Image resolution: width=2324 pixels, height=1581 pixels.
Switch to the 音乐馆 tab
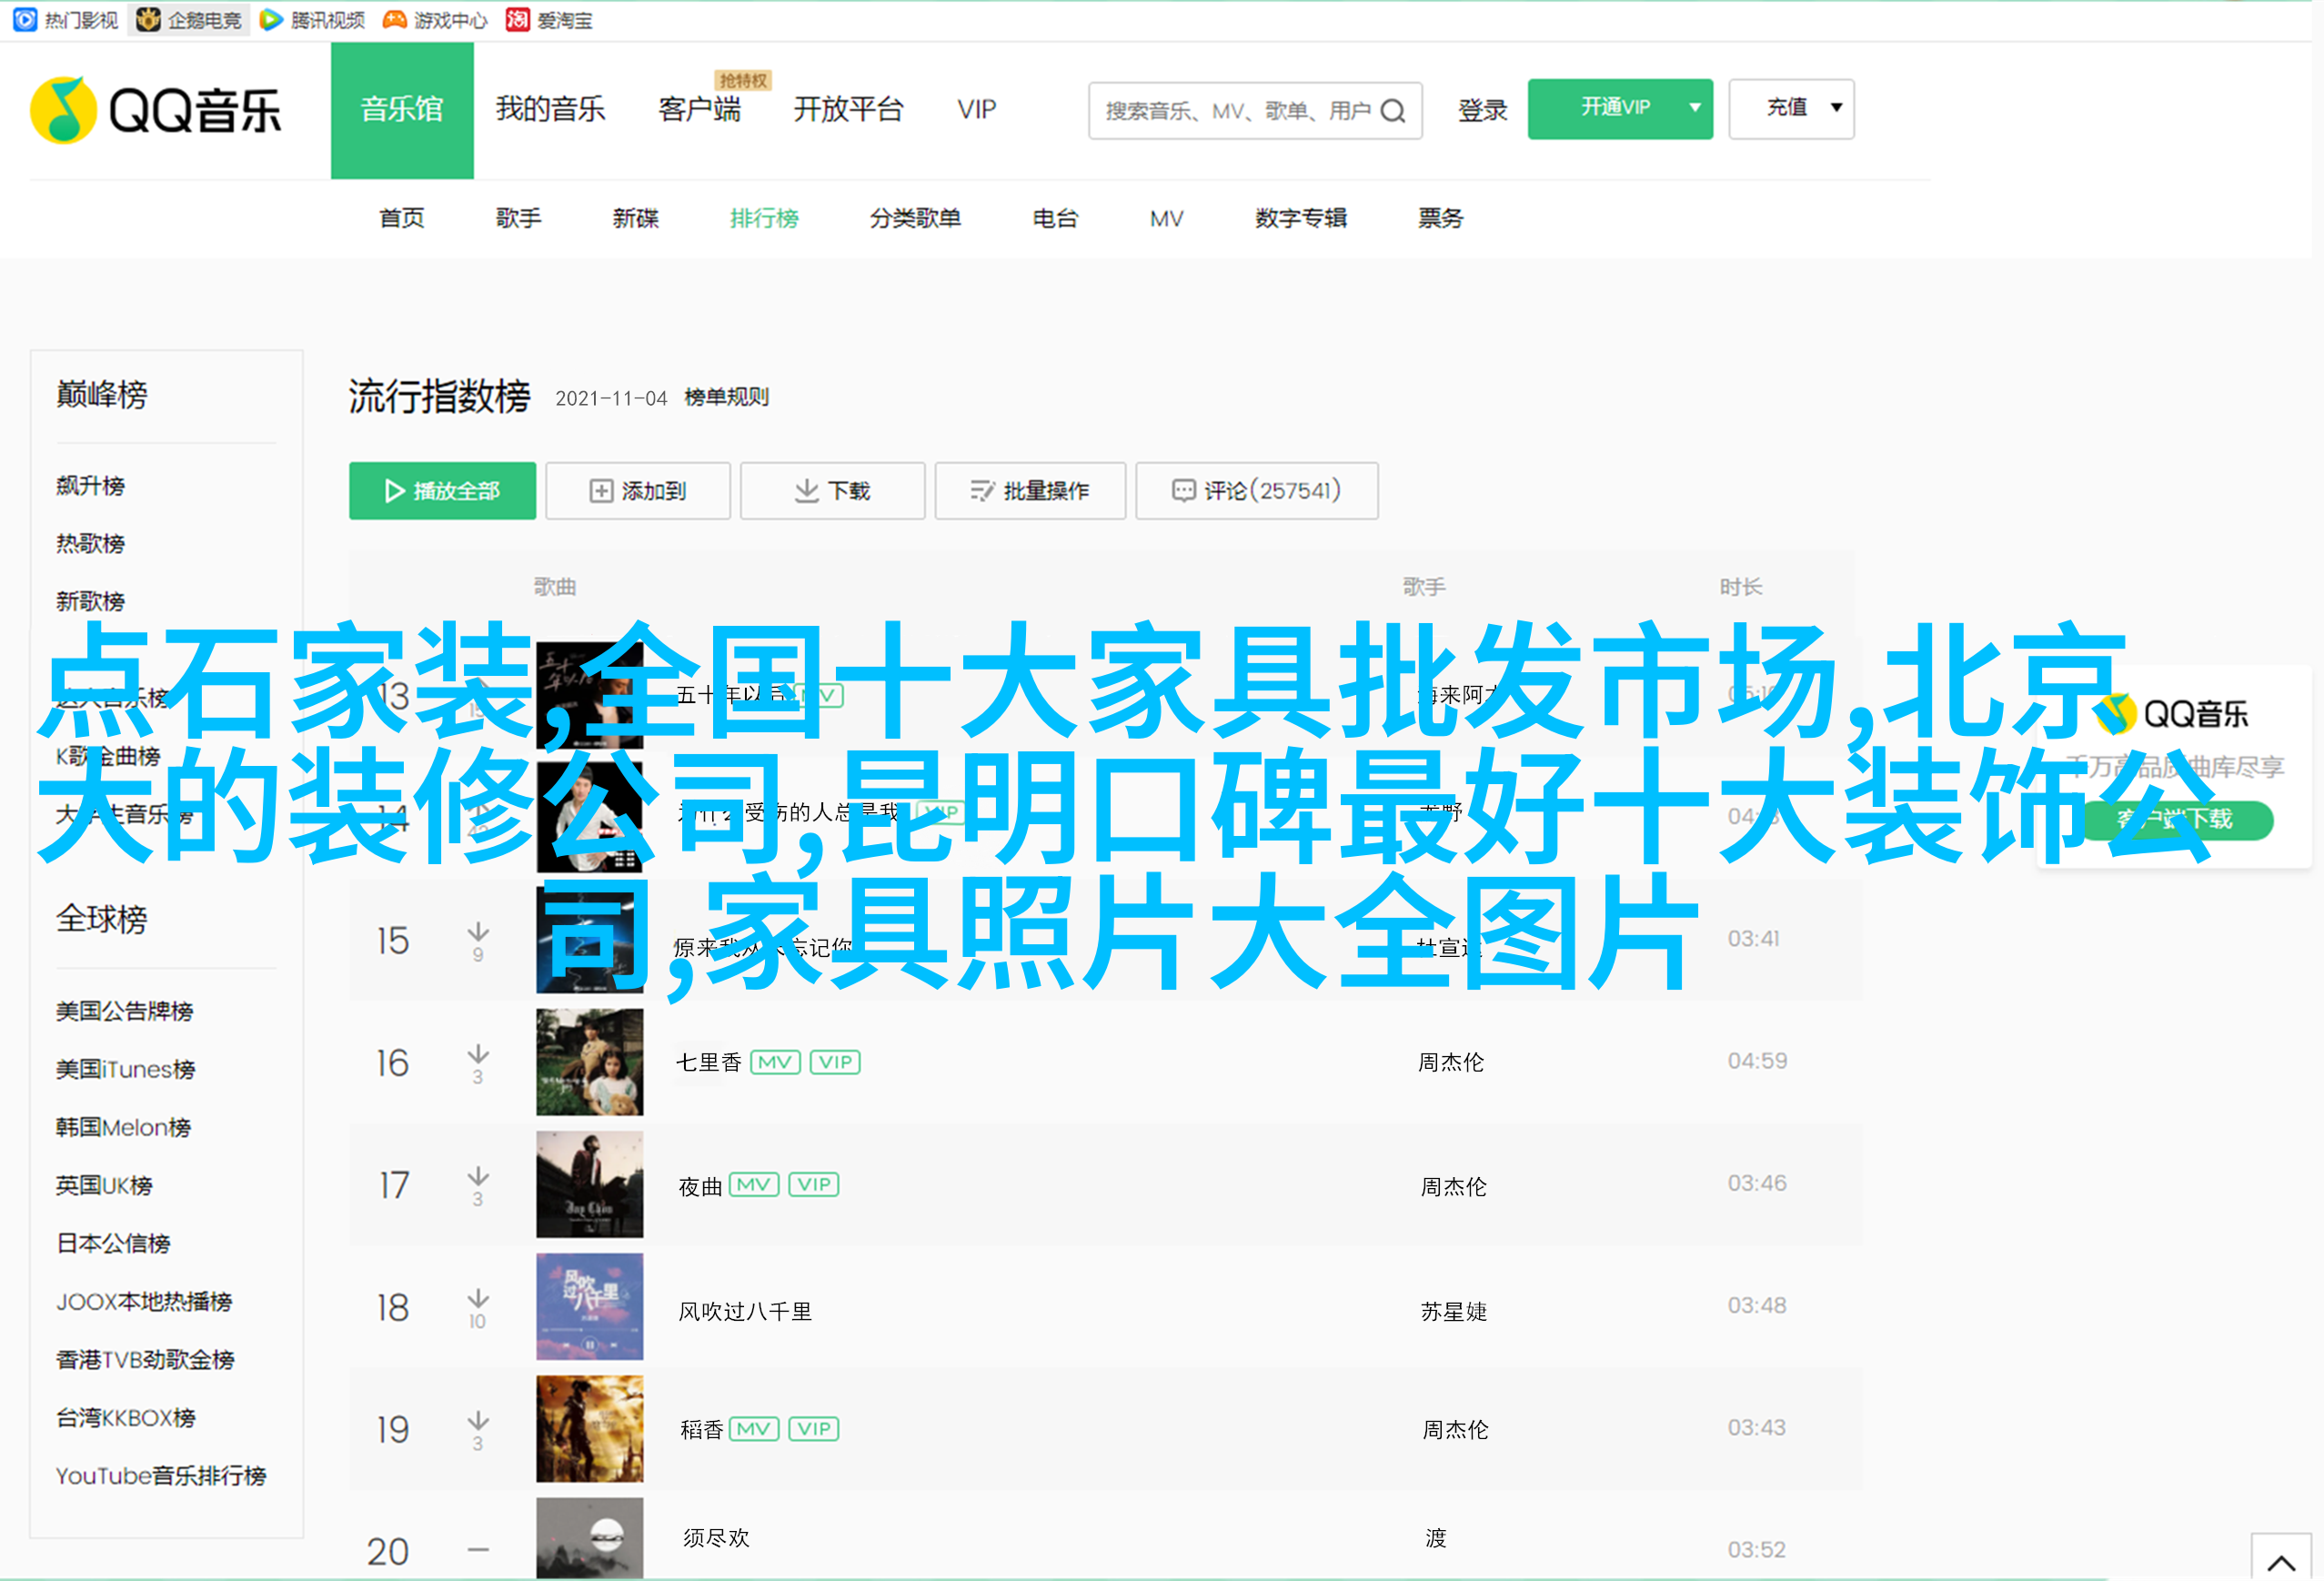coord(402,110)
